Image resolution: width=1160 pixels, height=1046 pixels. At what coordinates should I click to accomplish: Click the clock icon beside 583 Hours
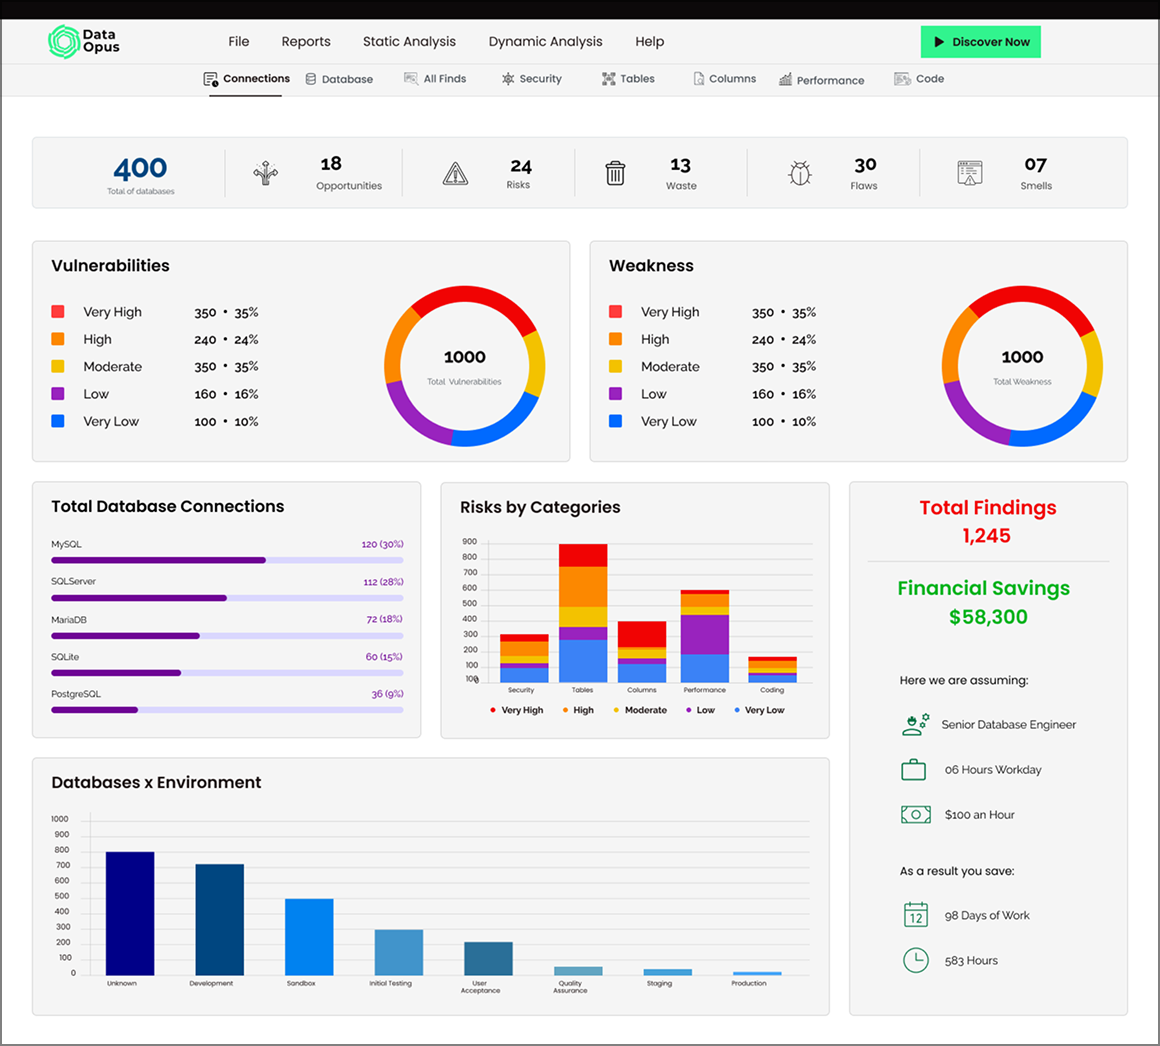(x=916, y=960)
